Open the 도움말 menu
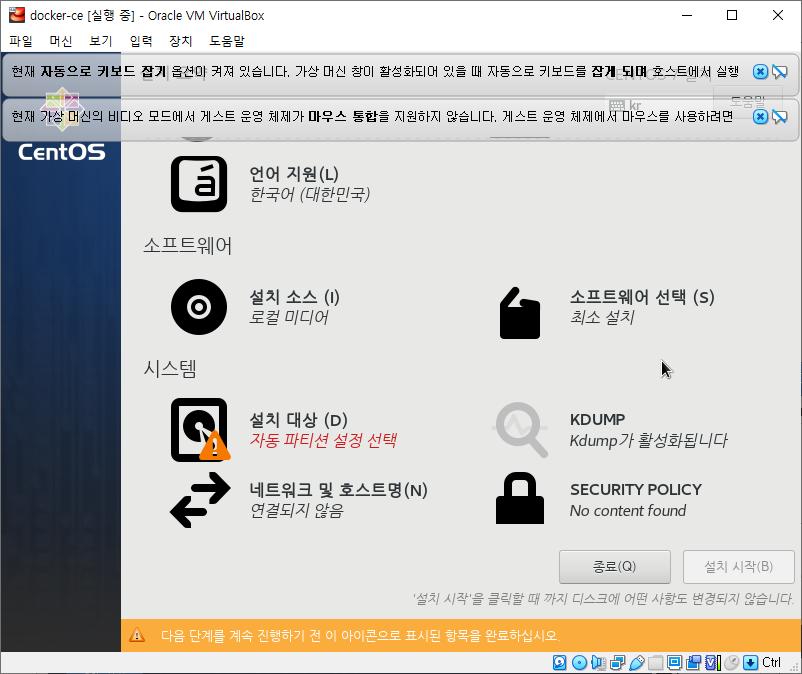The width and height of the screenshot is (802, 674). point(227,41)
